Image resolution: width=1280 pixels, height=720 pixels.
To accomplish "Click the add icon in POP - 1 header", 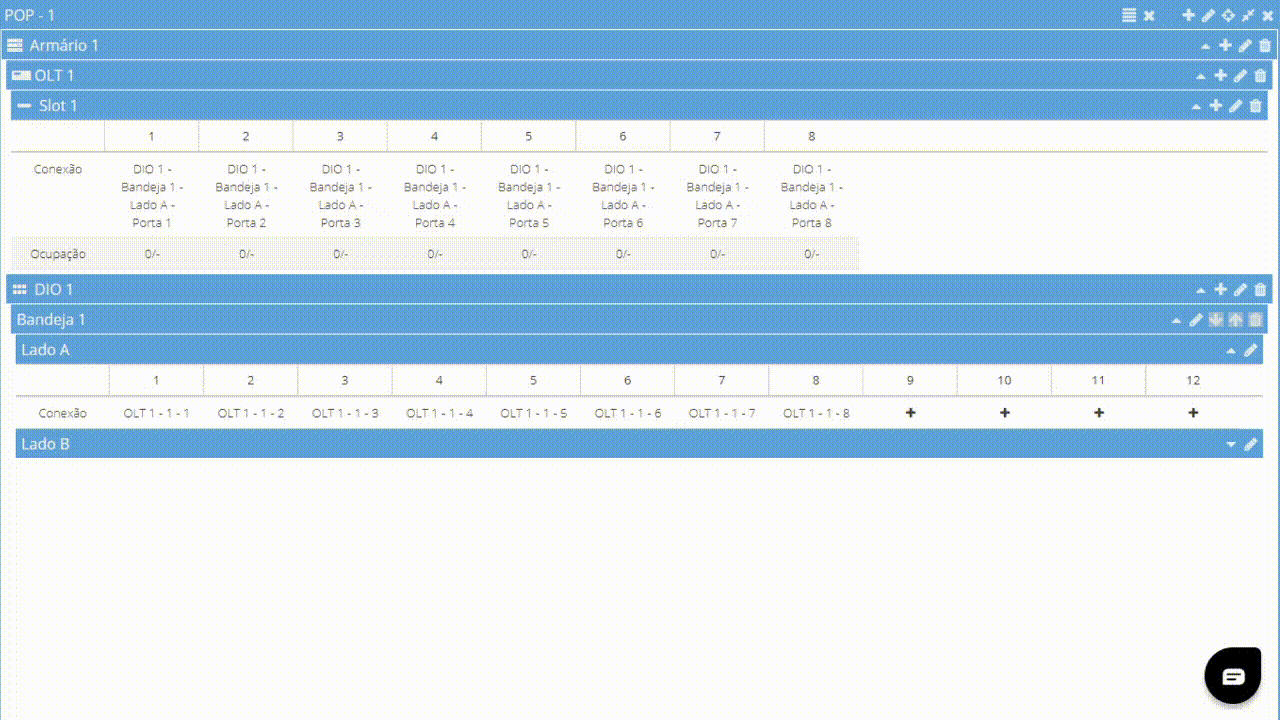I will pyautogui.click(x=1189, y=15).
